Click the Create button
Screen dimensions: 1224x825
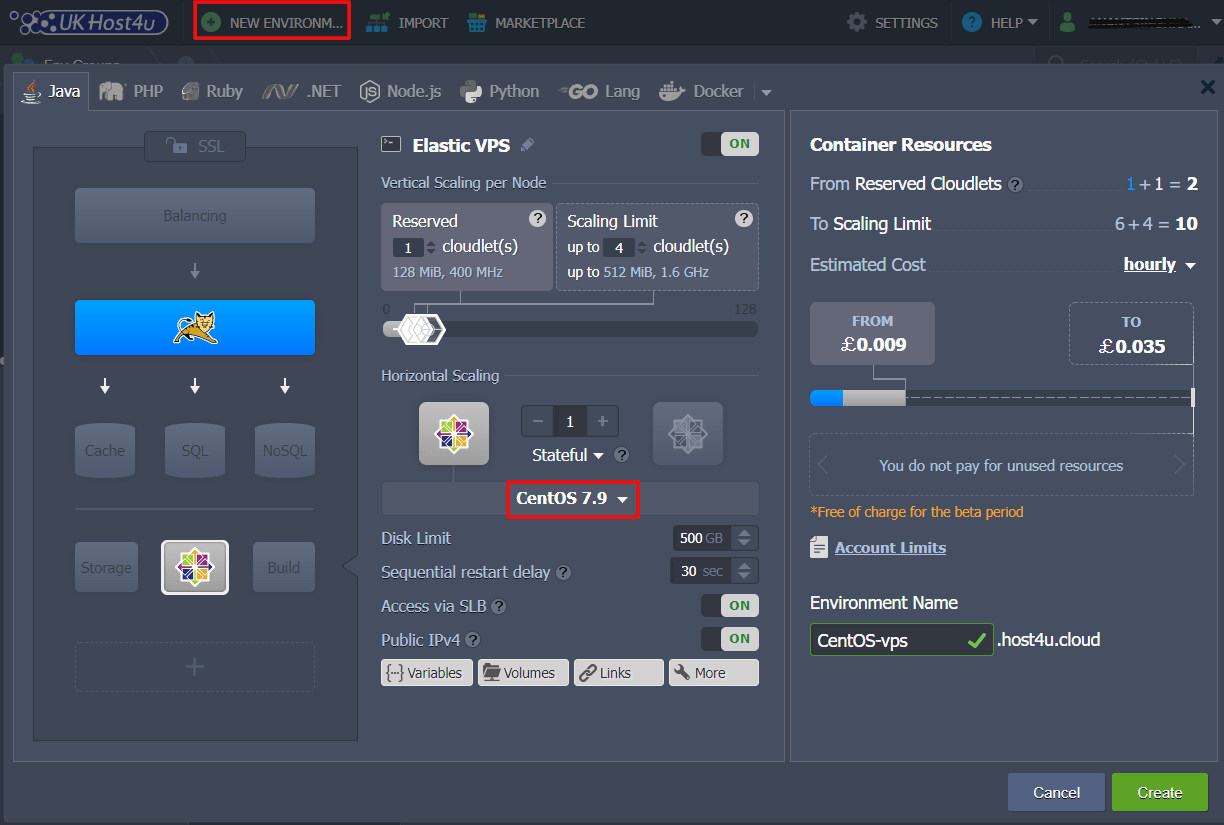tap(1159, 791)
